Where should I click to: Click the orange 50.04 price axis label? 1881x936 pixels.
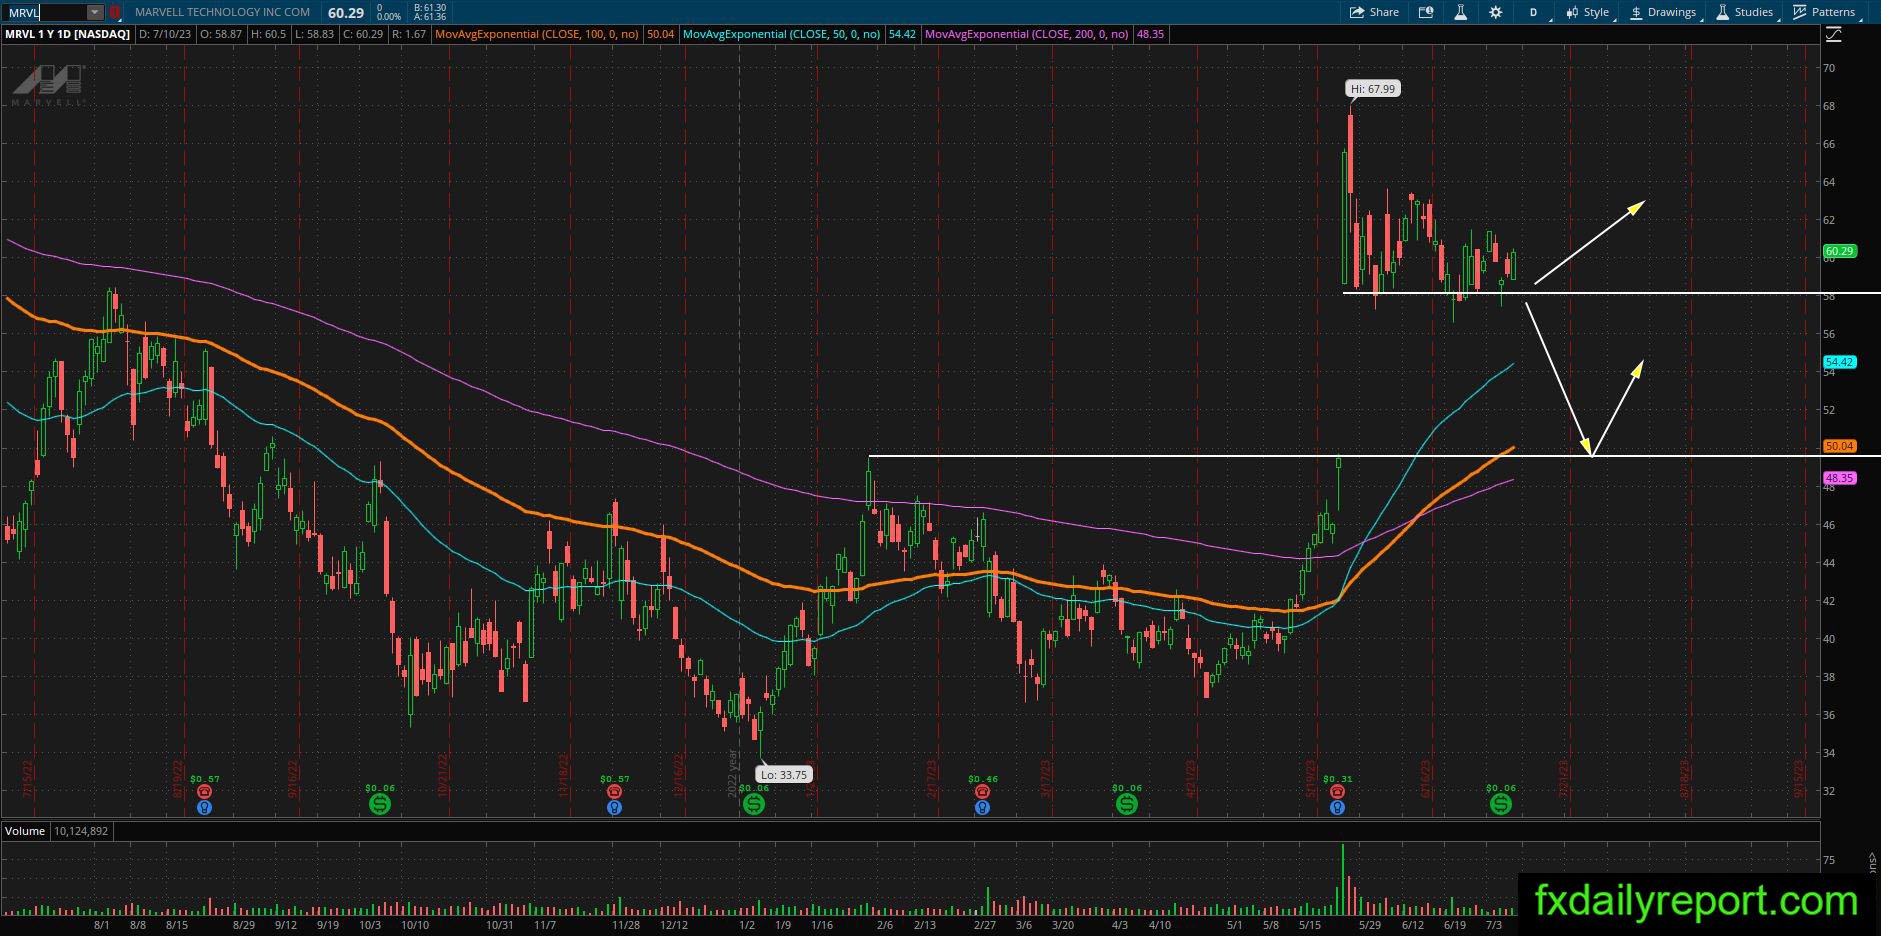1840,446
